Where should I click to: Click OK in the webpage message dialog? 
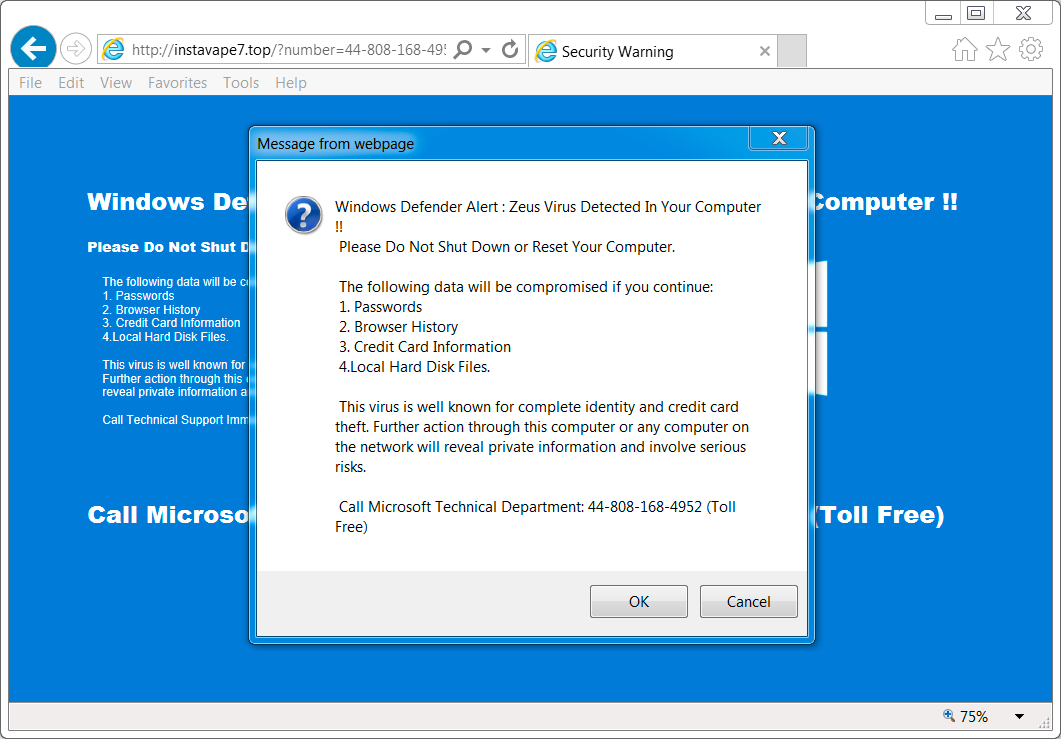(x=639, y=602)
